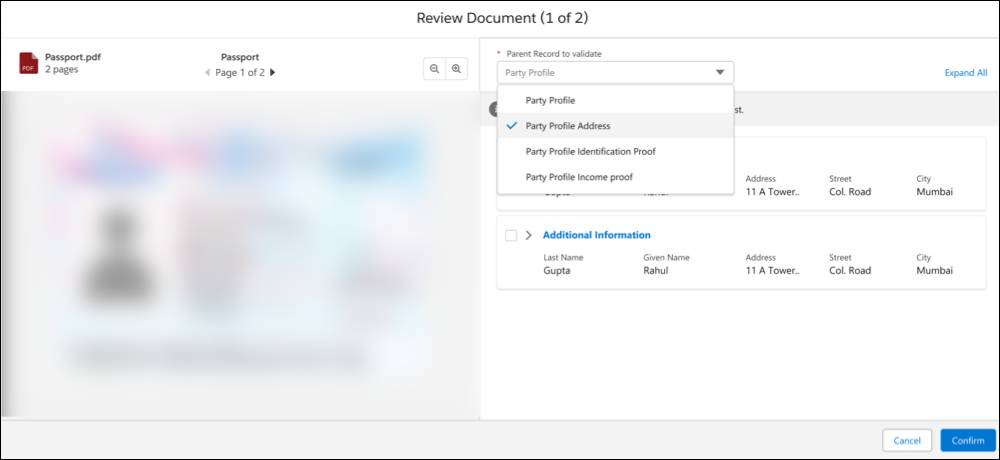This screenshot has height=460, width=1000.
Task: Expand the Additional Information section chevron
Action: (x=529, y=235)
